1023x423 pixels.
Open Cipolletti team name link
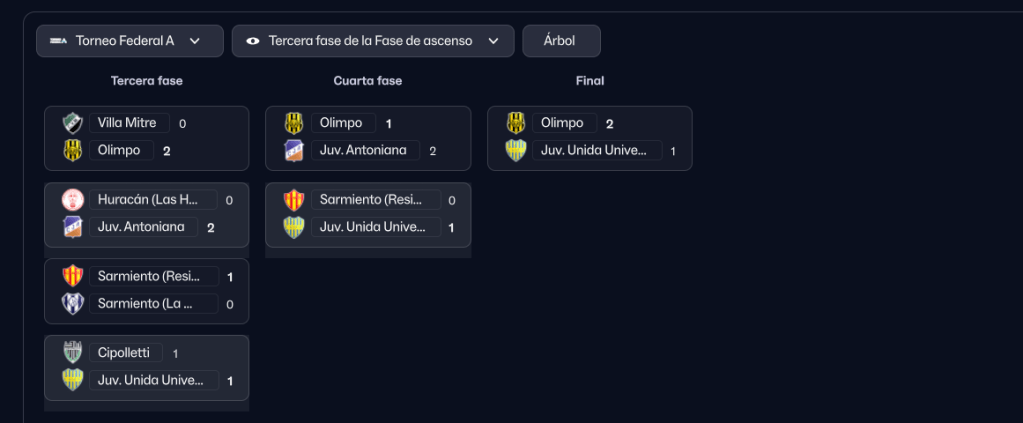pos(125,353)
